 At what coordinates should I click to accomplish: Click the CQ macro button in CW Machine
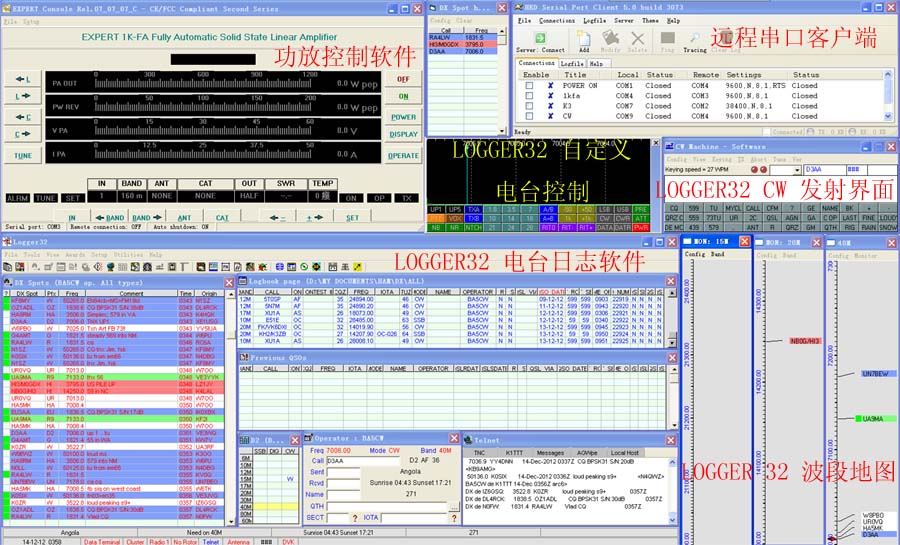point(674,208)
